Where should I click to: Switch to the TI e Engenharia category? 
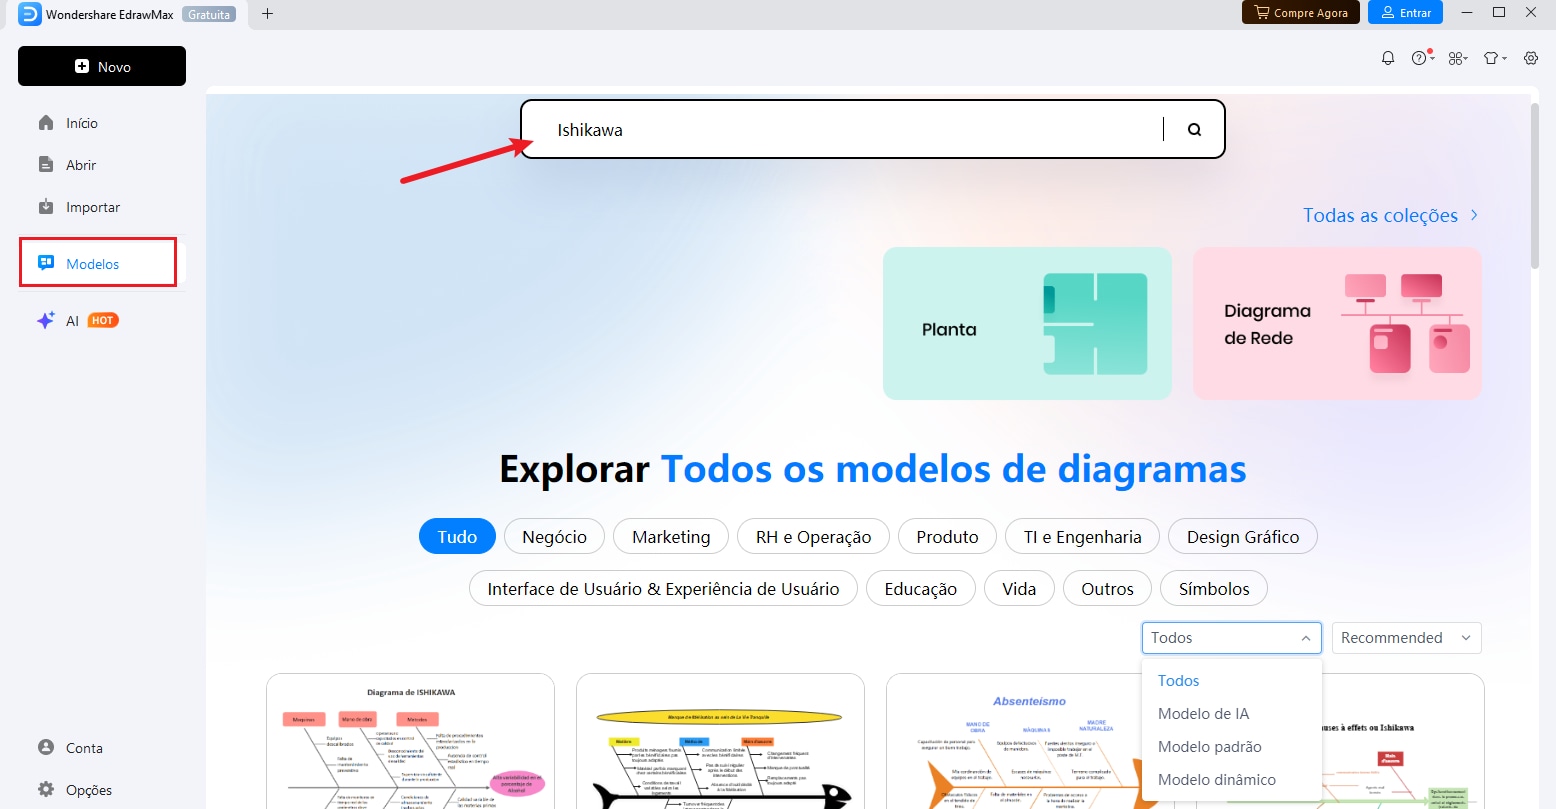pyautogui.click(x=1081, y=536)
